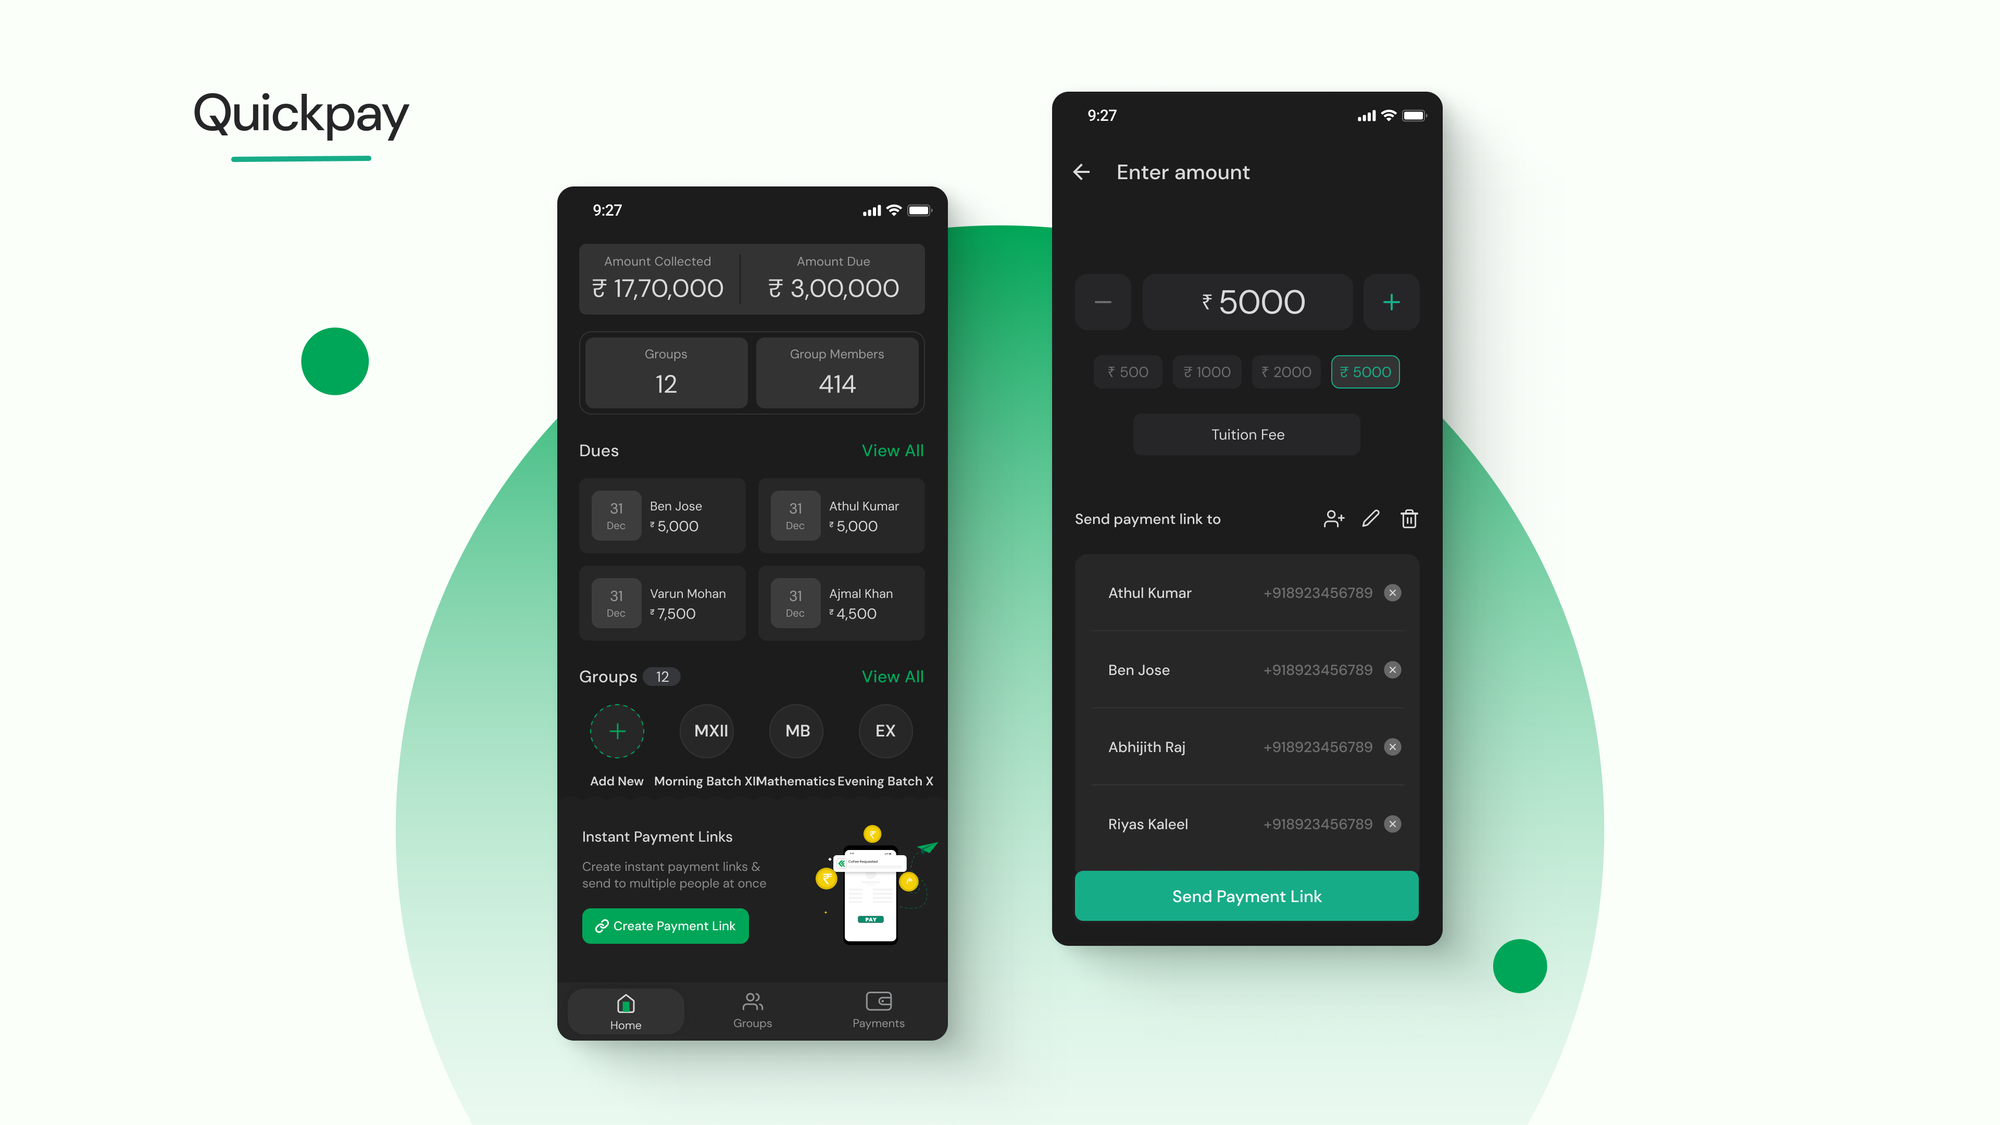Click Send Payment Link button
Screen dimensions: 2000x1125
coord(1246,896)
